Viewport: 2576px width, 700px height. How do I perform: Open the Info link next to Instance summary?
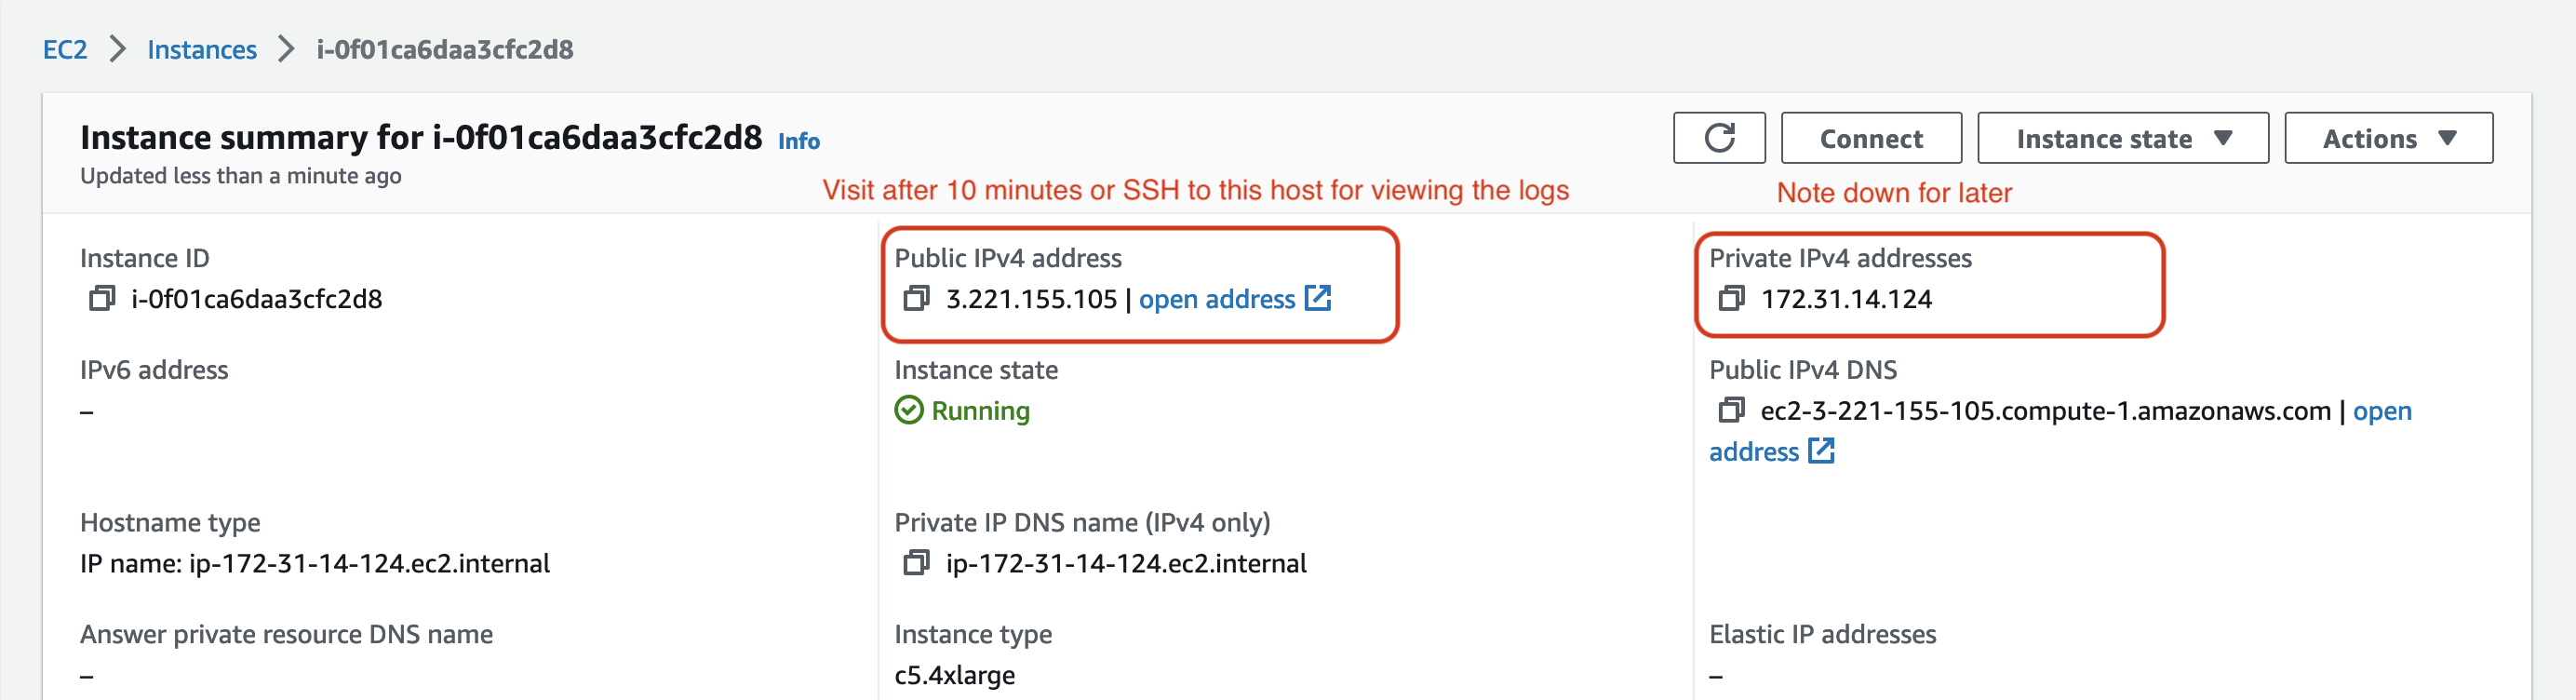tap(799, 142)
